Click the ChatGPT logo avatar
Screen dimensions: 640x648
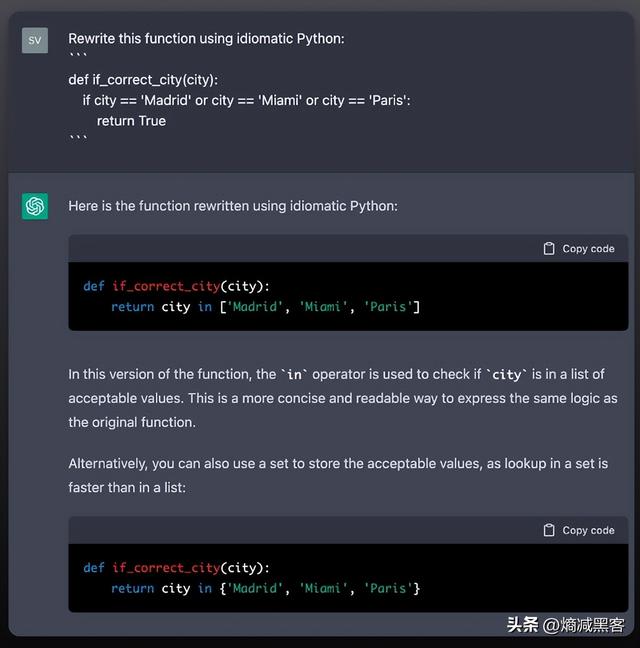pyautogui.click(x=35, y=206)
